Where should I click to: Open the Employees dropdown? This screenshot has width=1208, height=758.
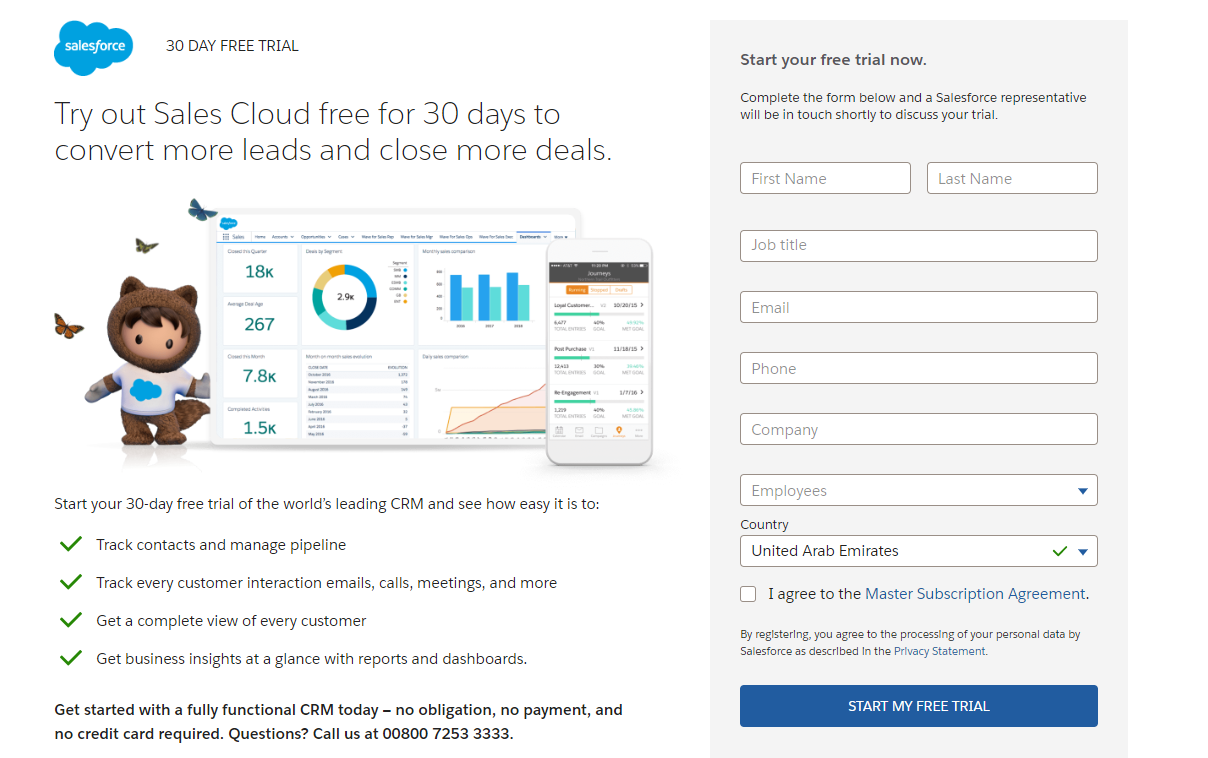(919, 490)
